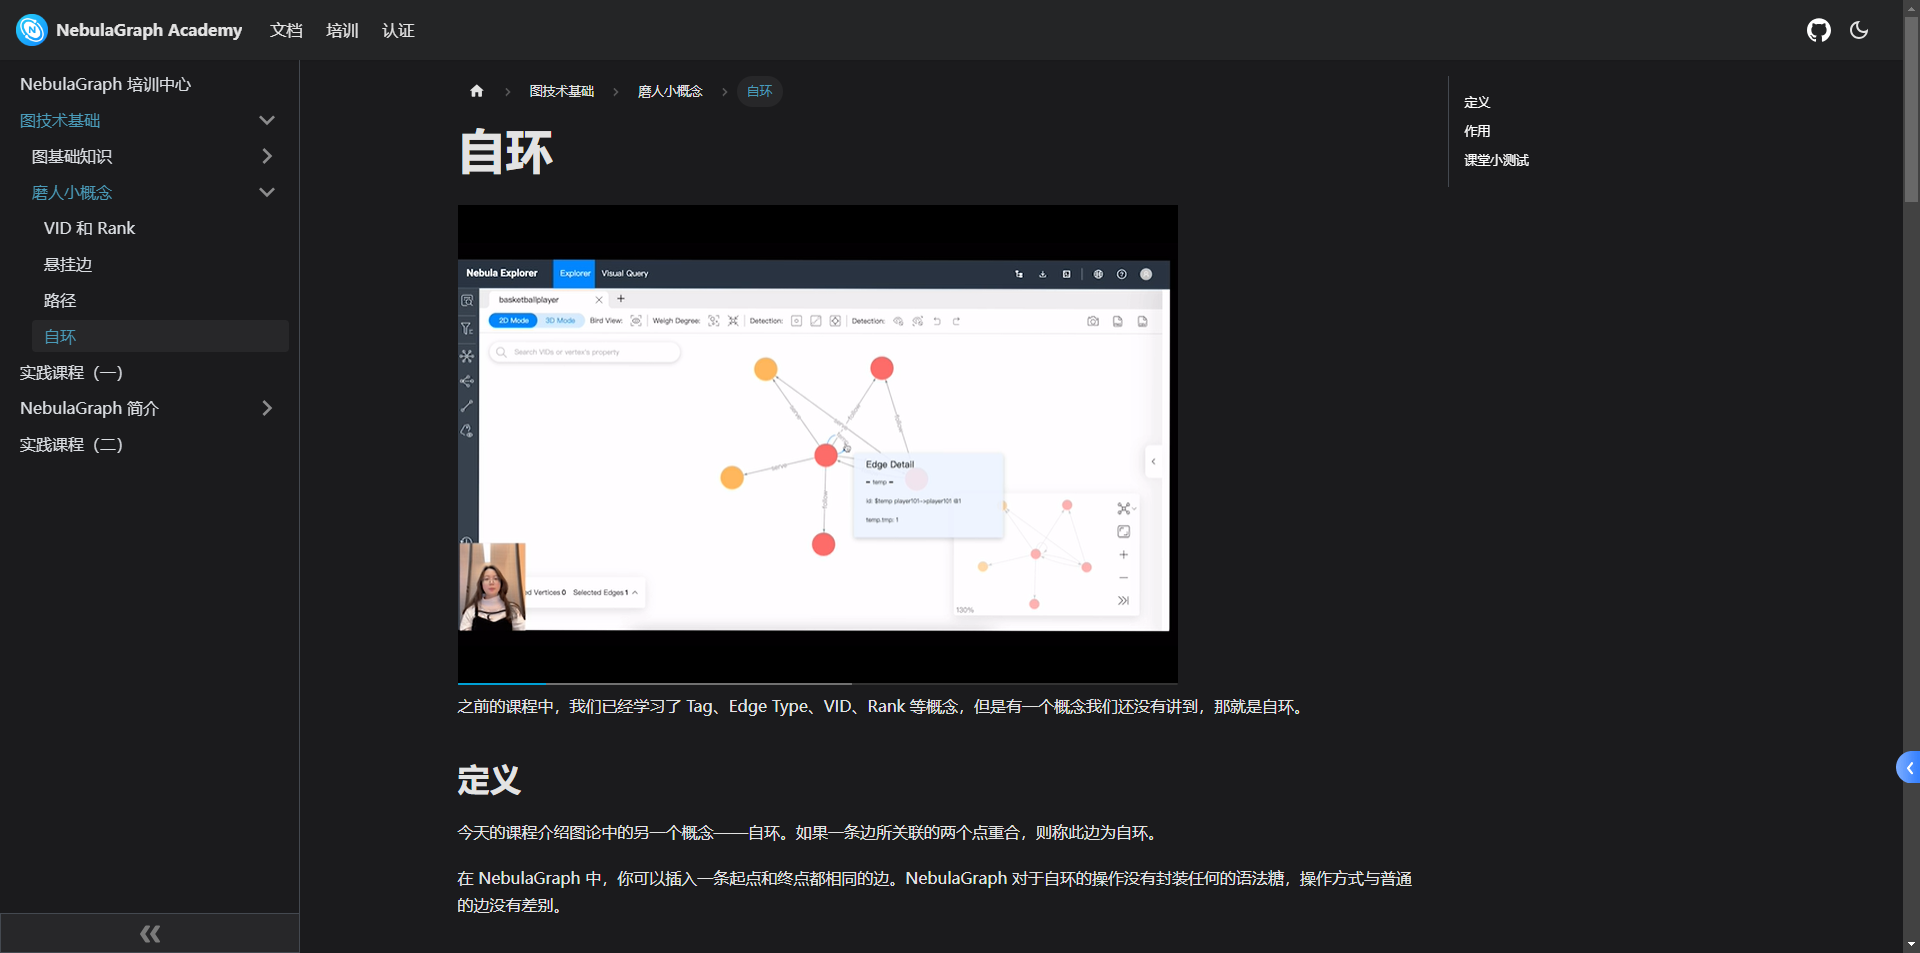
Task: Click the user avatar circle in video header
Action: (1146, 274)
